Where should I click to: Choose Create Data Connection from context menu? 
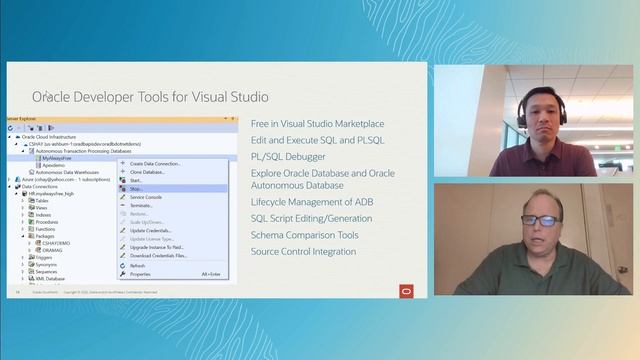tap(173, 164)
